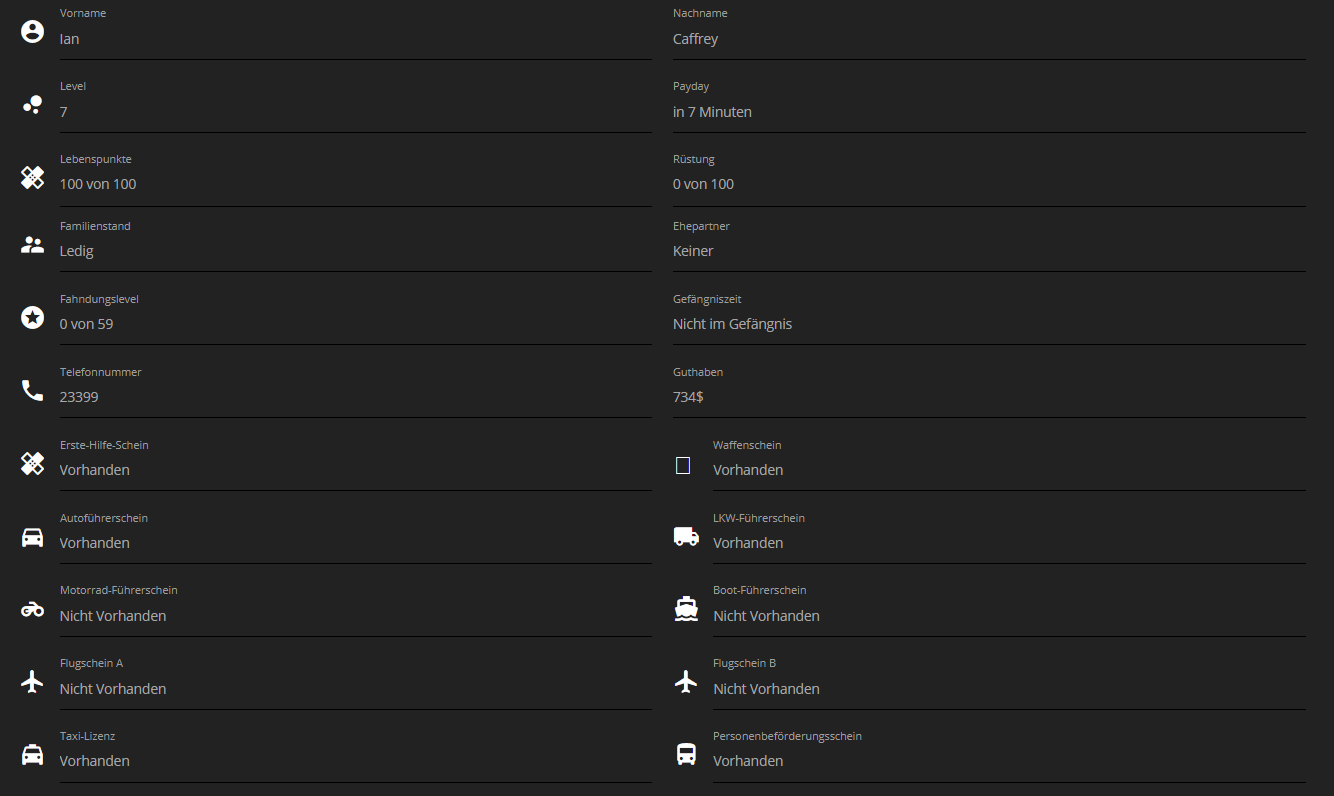
Task: Click the empty square icon beside Waffenschein
Action: [683, 465]
